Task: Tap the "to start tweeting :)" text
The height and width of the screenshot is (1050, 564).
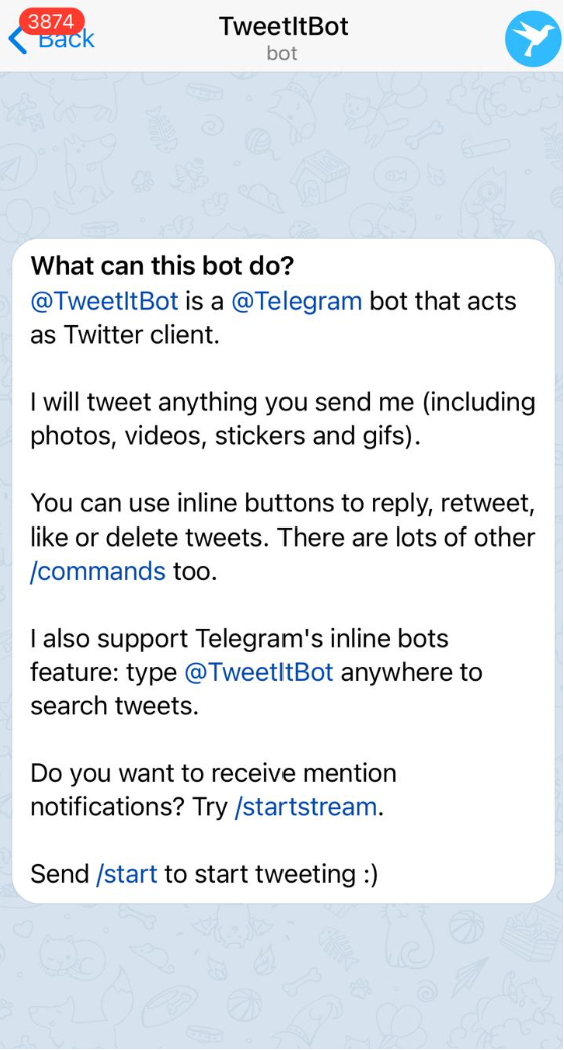Action: [271, 875]
